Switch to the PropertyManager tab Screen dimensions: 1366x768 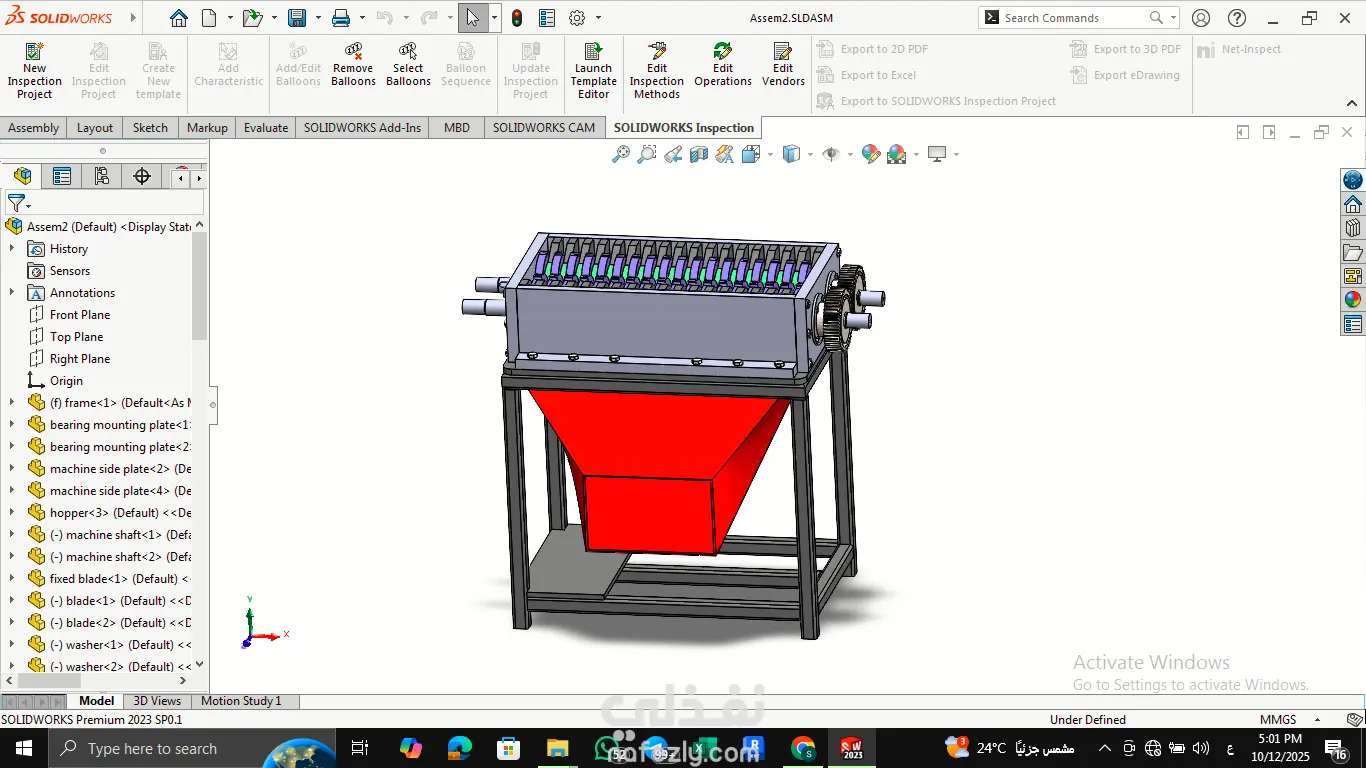point(62,177)
